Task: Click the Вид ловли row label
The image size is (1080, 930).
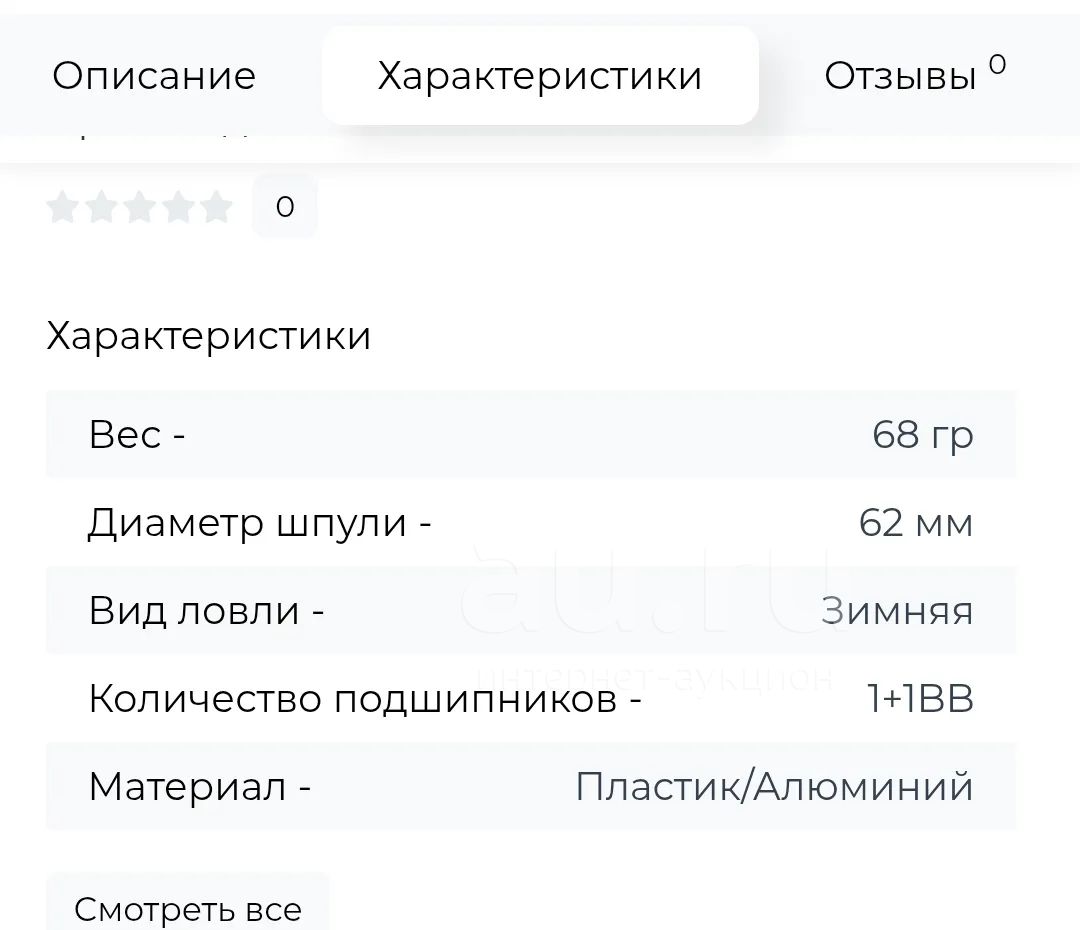Action: click(206, 611)
